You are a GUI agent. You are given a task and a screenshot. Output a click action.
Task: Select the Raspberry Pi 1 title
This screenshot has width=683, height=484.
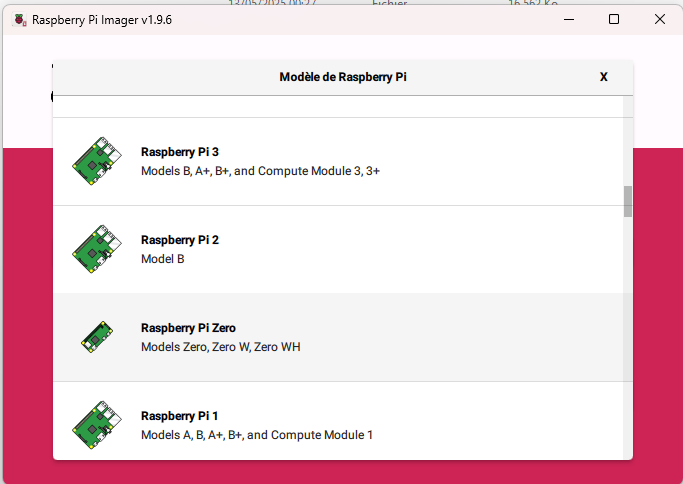pyautogui.click(x=179, y=416)
